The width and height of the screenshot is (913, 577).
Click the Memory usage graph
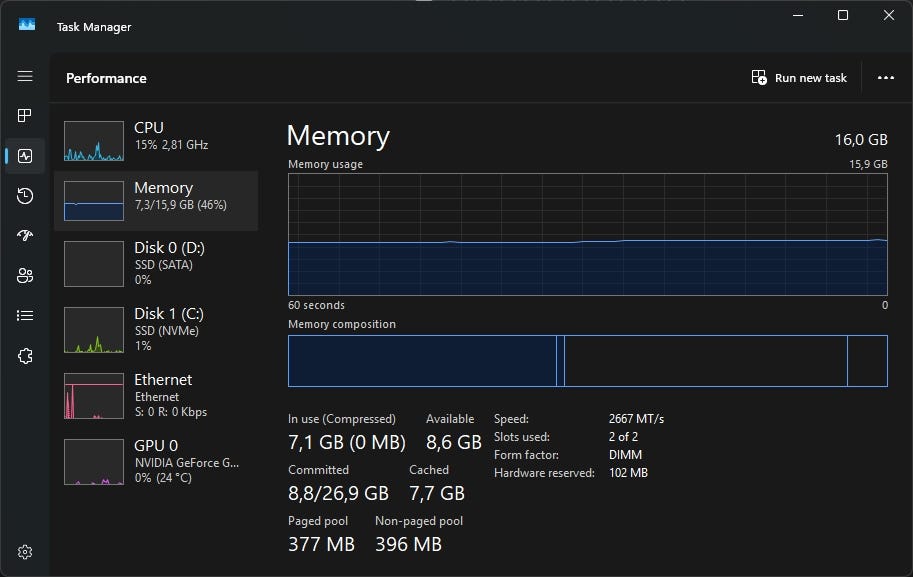[587, 234]
